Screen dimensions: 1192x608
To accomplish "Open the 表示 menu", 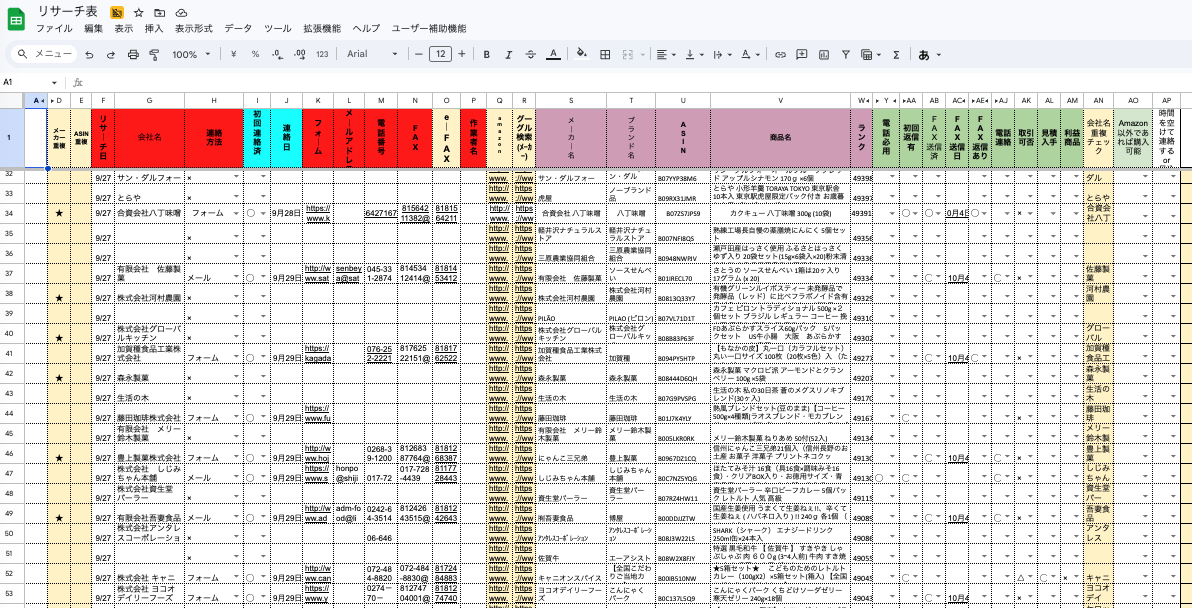I will 124,29.
